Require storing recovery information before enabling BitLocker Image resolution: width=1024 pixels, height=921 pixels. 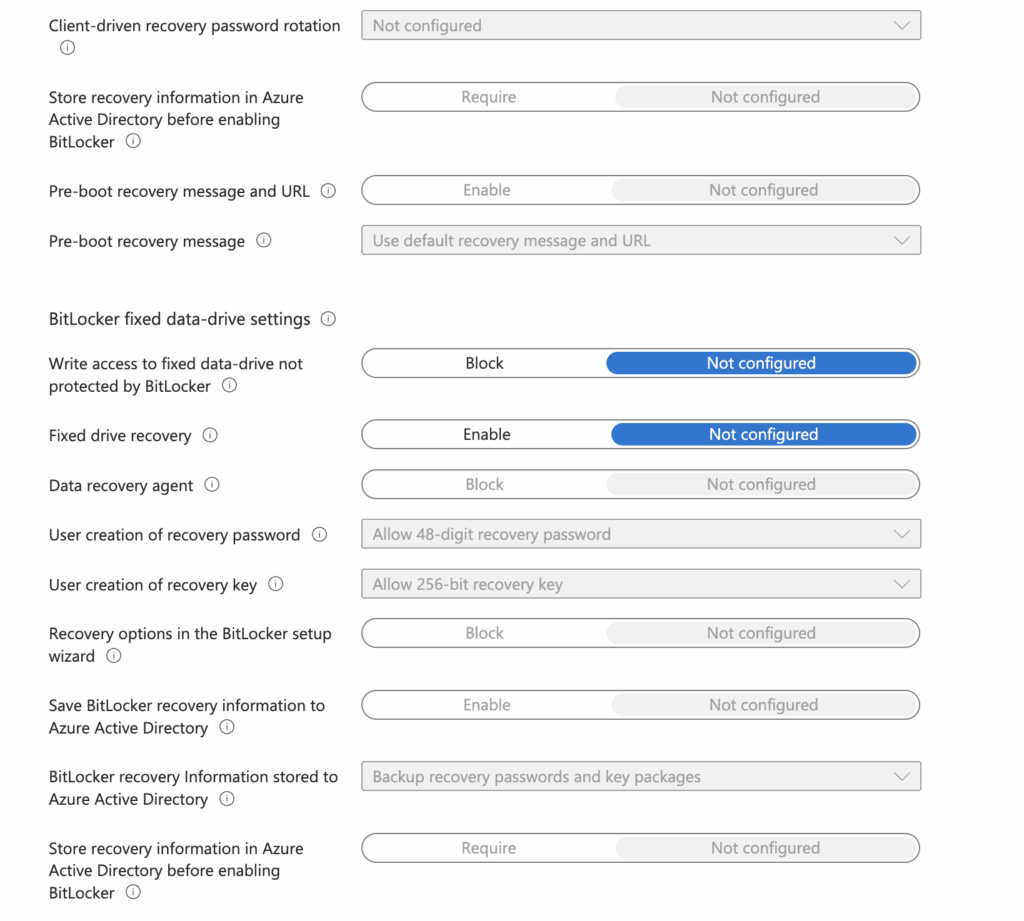coord(488,96)
